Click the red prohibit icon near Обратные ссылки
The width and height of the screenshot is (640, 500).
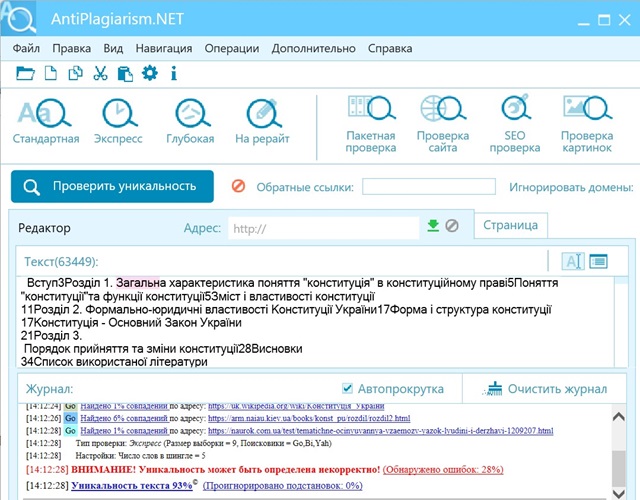[x=238, y=186]
